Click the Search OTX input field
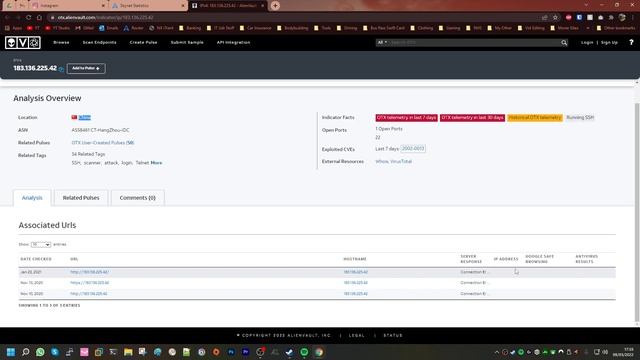640x360 pixels. pos(473,42)
